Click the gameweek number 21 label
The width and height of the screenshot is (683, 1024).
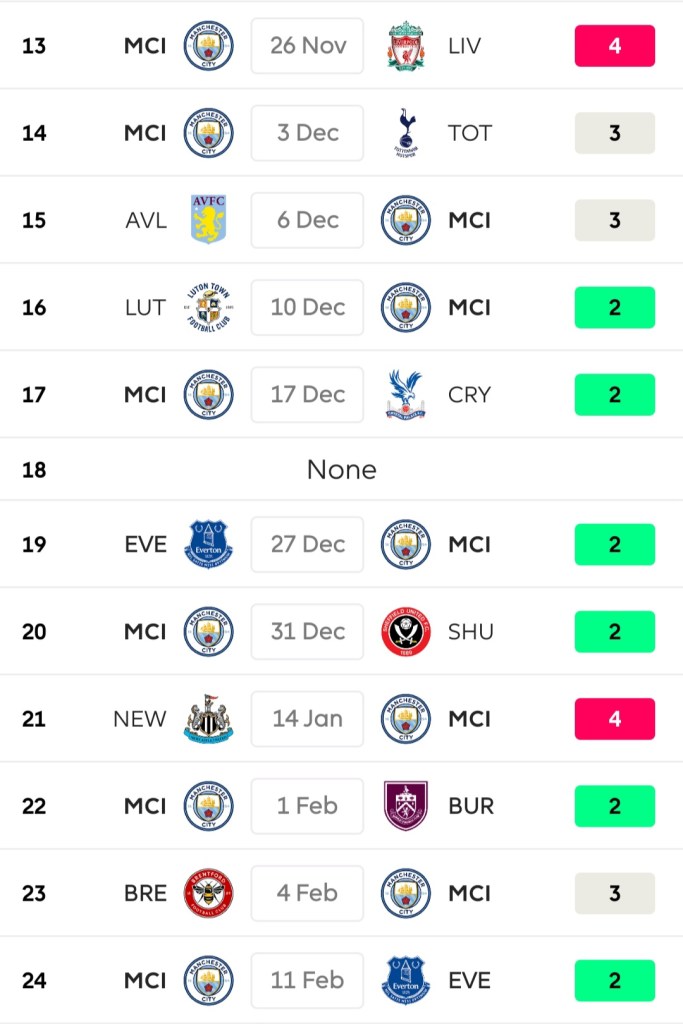point(34,718)
